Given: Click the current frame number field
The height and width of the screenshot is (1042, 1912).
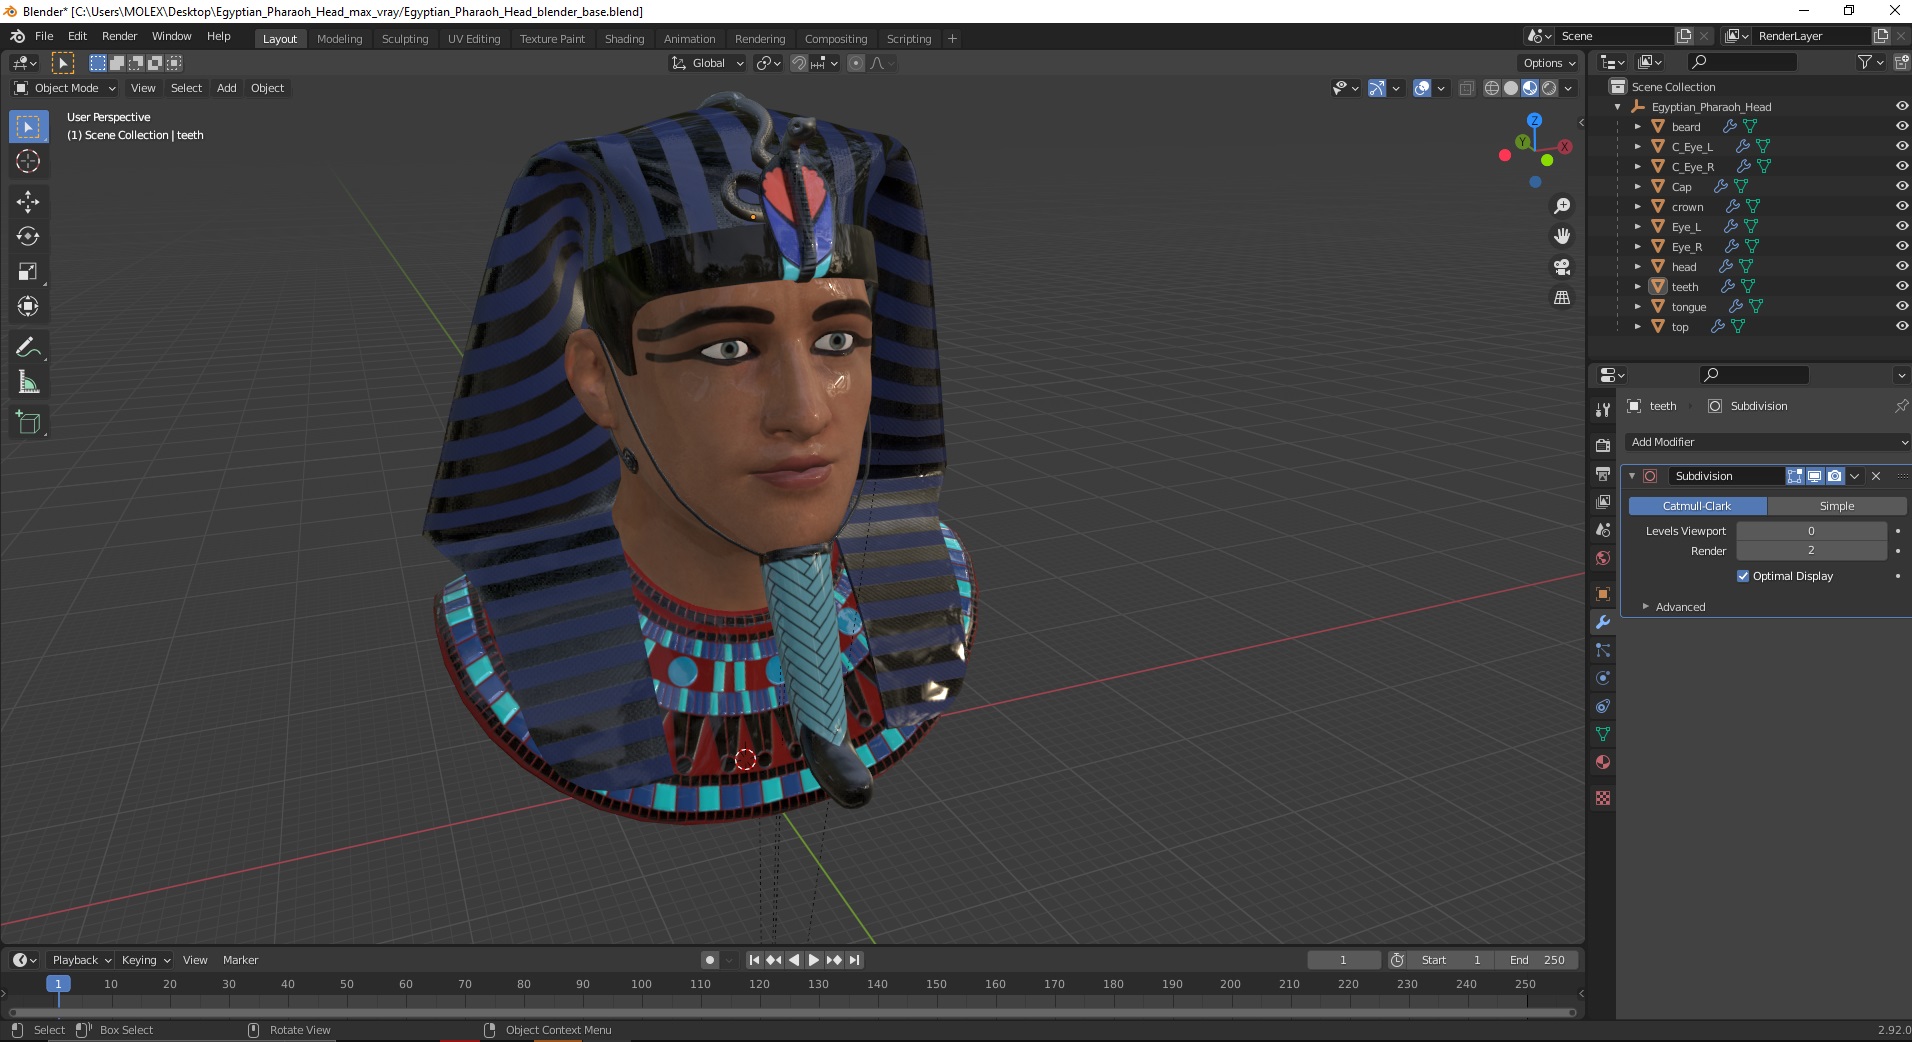Looking at the screenshot, I should click(x=1343, y=960).
